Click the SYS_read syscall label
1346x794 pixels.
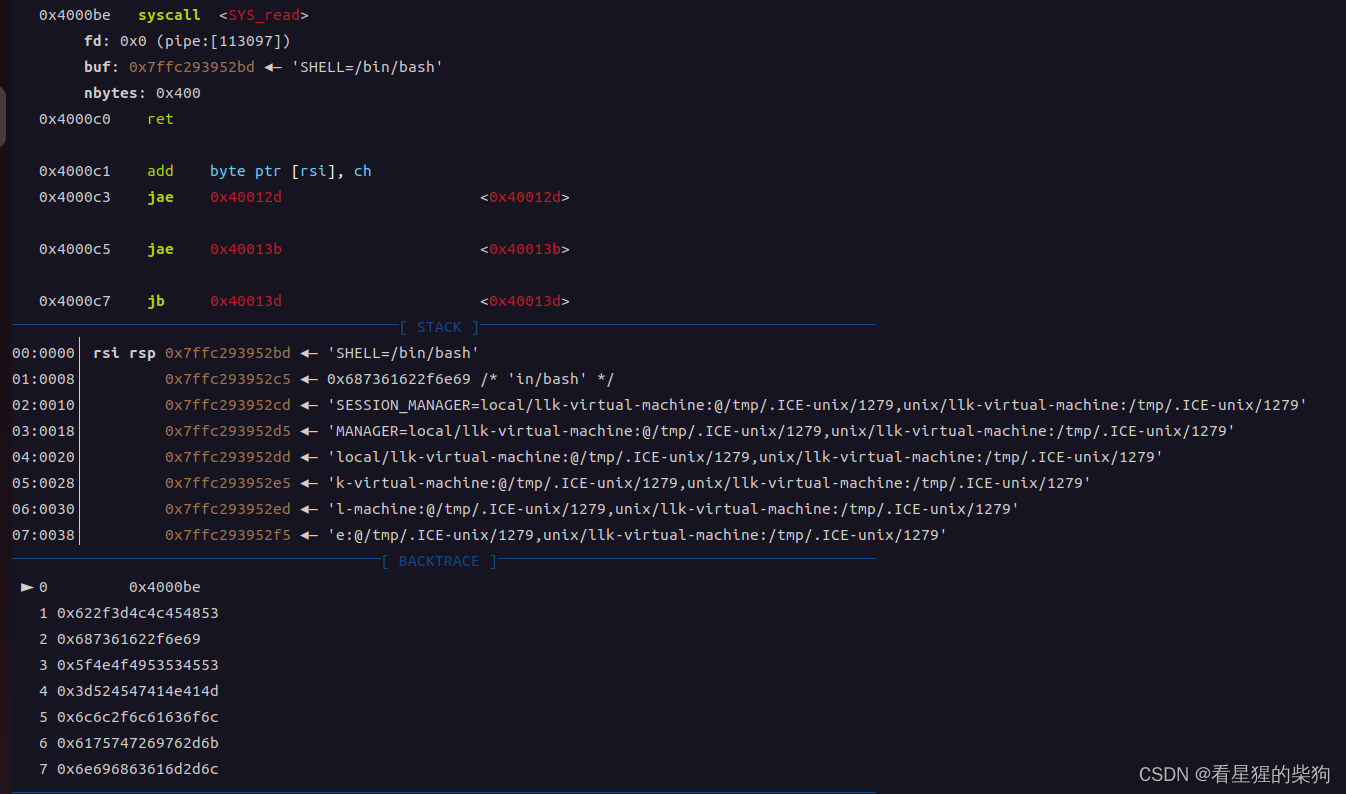pos(263,14)
